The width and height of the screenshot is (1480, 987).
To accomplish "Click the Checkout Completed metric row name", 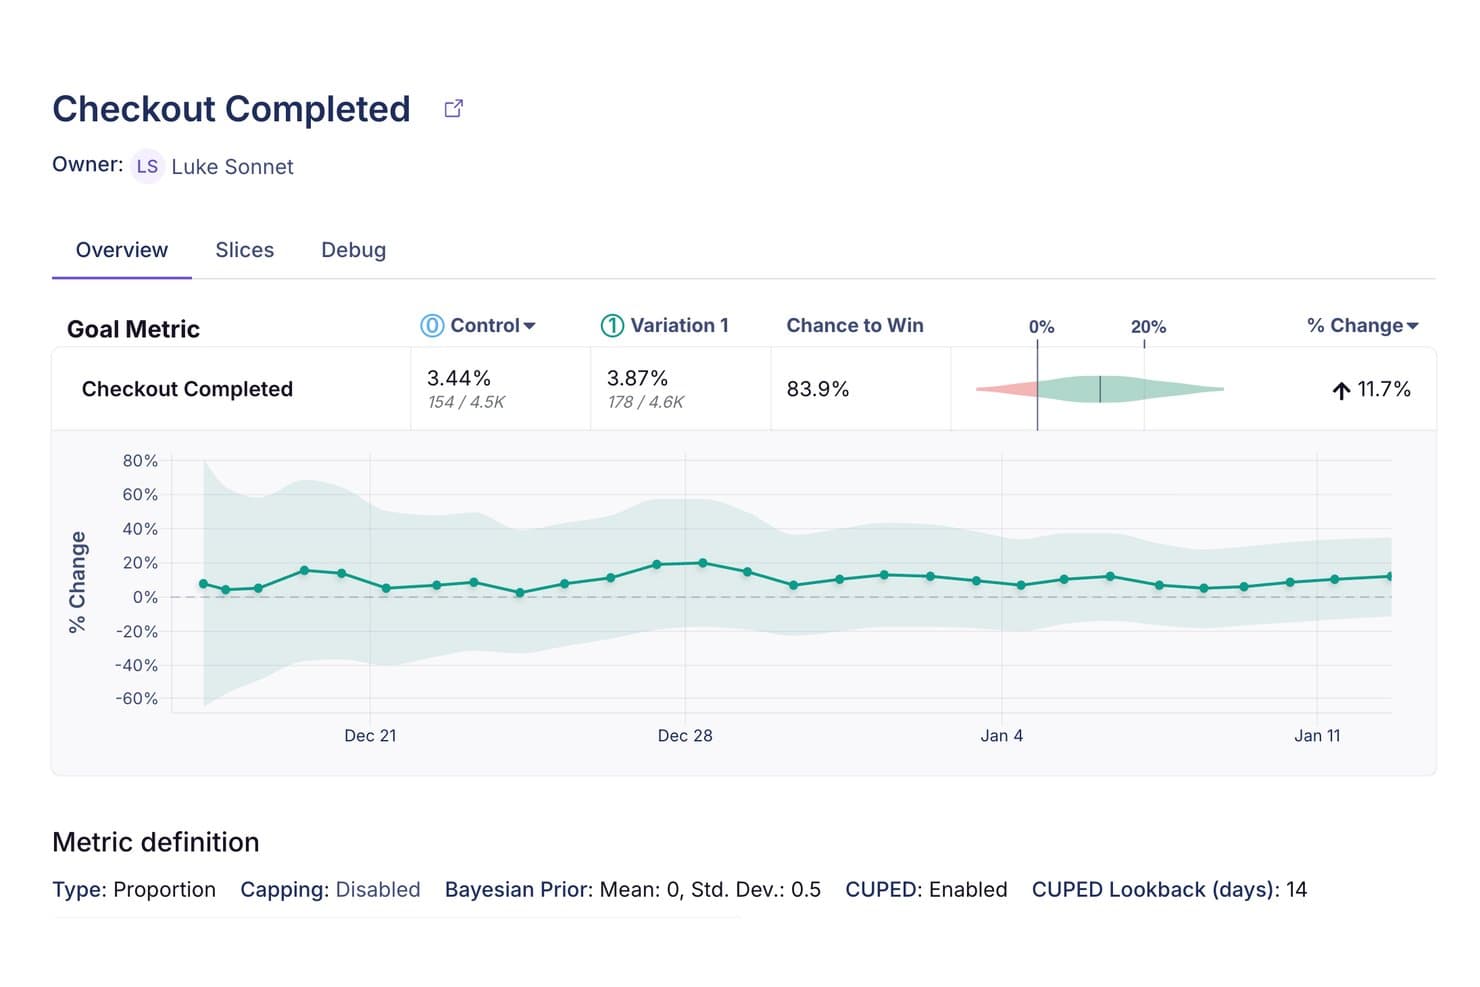I will click(187, 389).
